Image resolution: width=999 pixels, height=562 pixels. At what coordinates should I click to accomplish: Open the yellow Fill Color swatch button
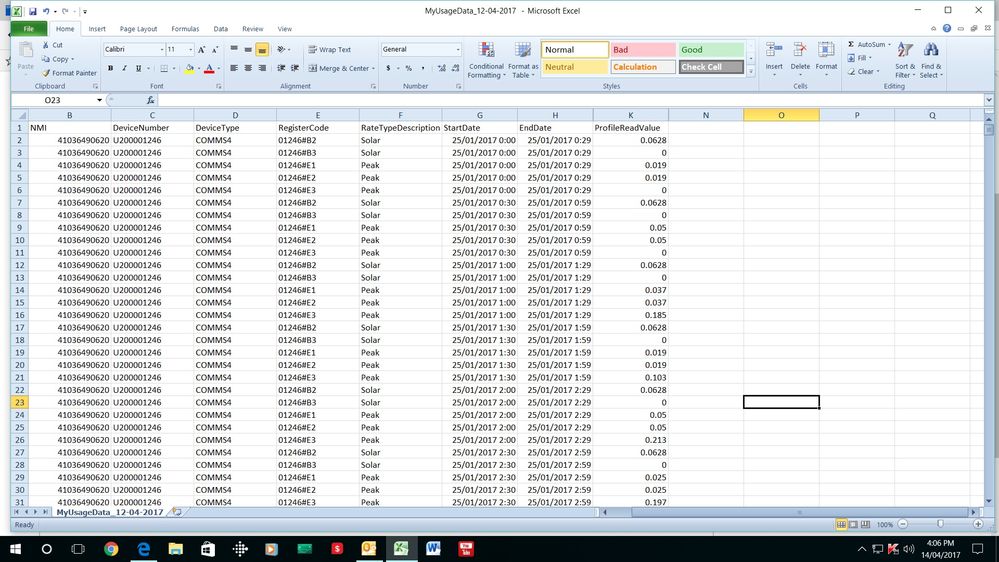point(189,68)
